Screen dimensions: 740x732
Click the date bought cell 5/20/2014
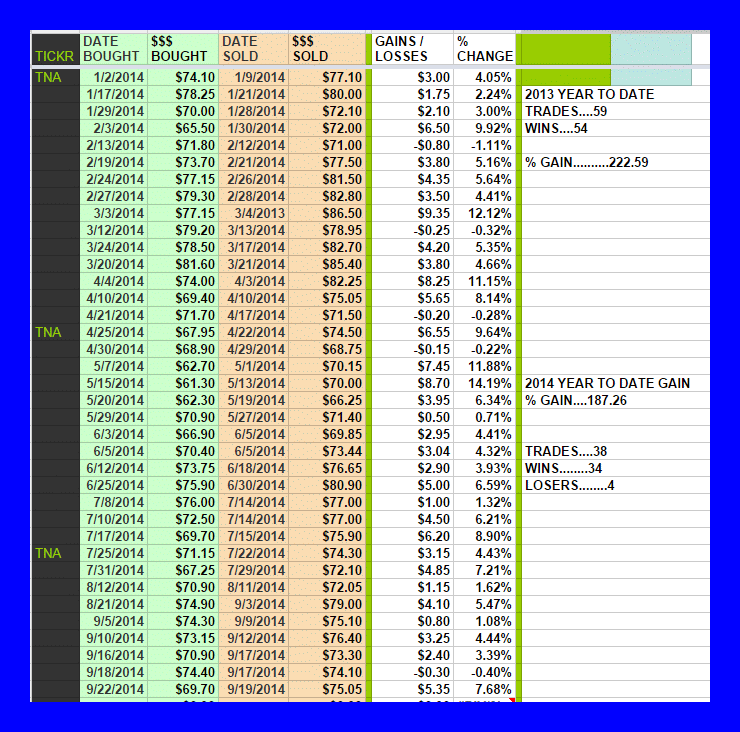coord(113,400)
